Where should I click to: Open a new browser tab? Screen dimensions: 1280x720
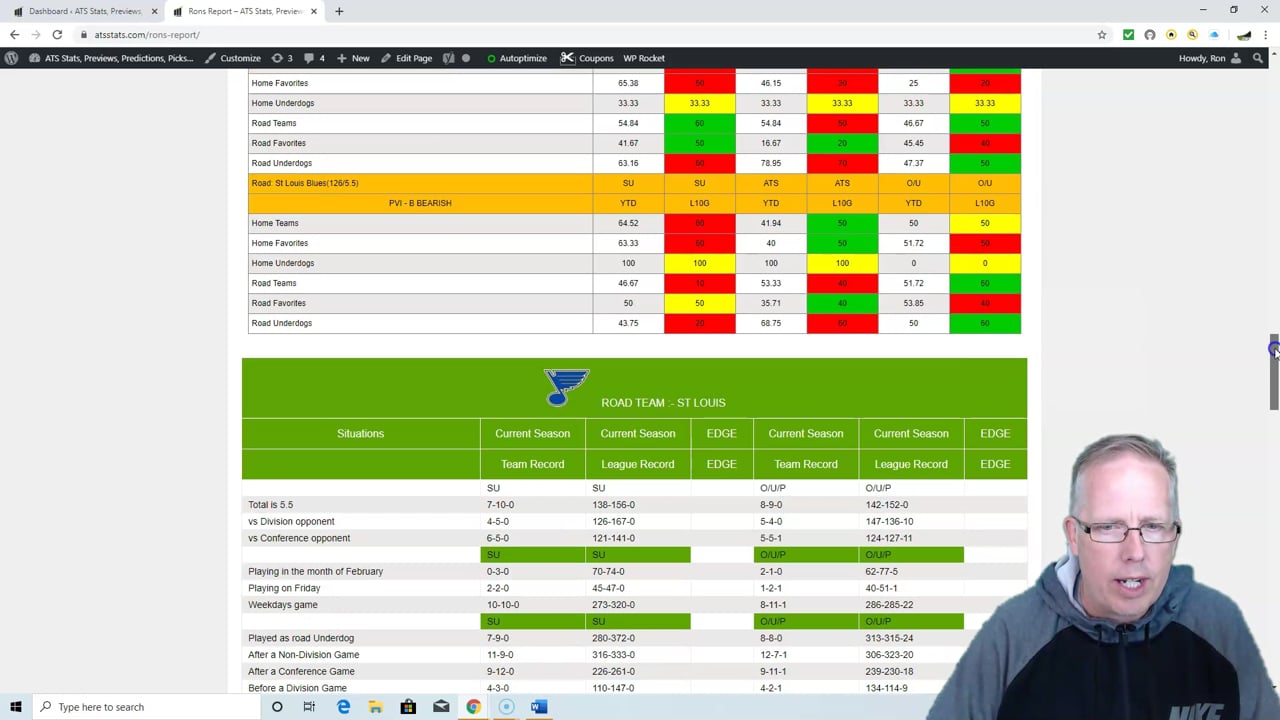pyautogui.click(x=339, y=11)
